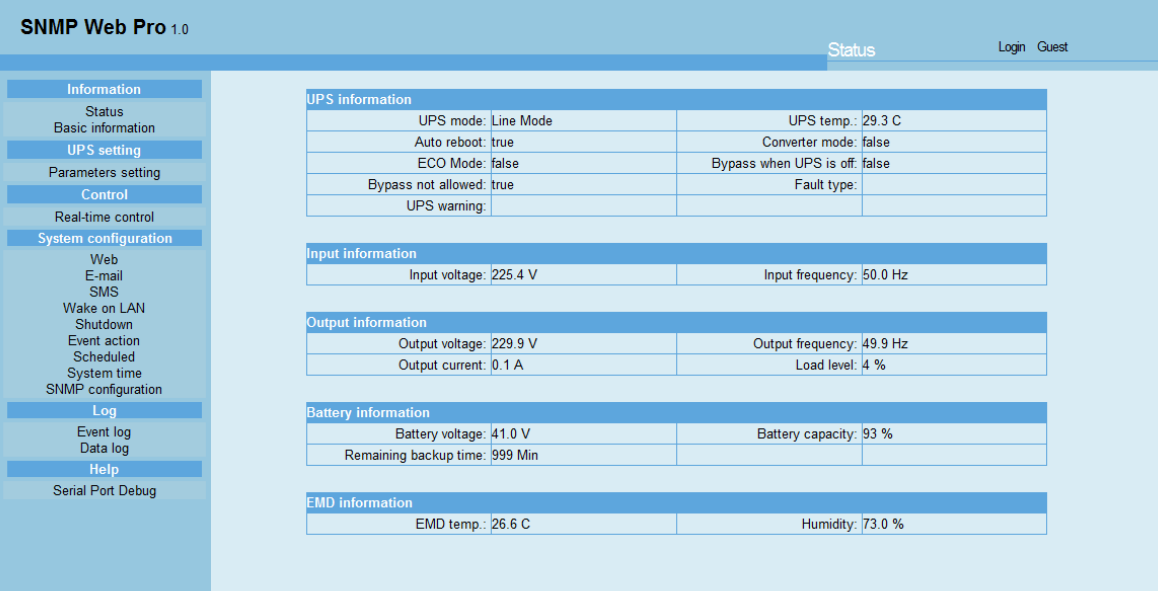Open Basic information page
1158x591 pixels.
pyautogui.click(x=104, y=128)
